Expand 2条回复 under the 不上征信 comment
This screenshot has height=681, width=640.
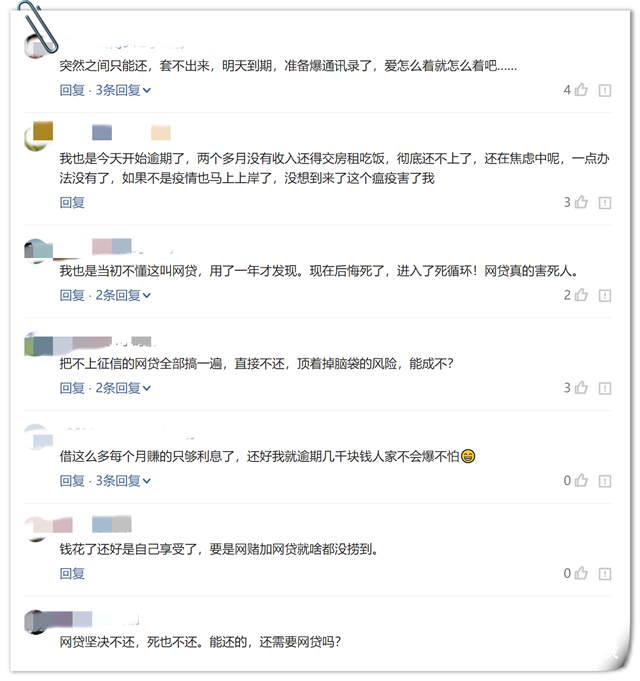tap(123, 387)
